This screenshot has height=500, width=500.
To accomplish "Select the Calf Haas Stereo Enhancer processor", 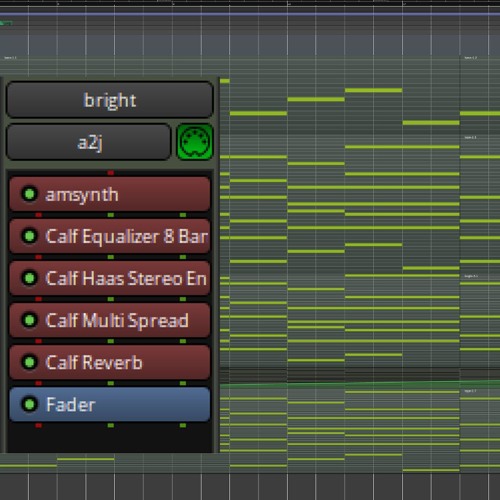I will tap(110, 278).
